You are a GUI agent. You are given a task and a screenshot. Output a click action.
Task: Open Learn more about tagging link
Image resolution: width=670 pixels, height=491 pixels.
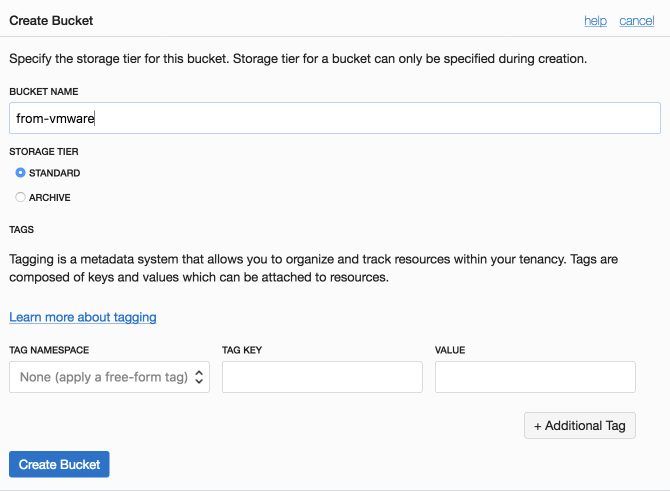(83, 317)
